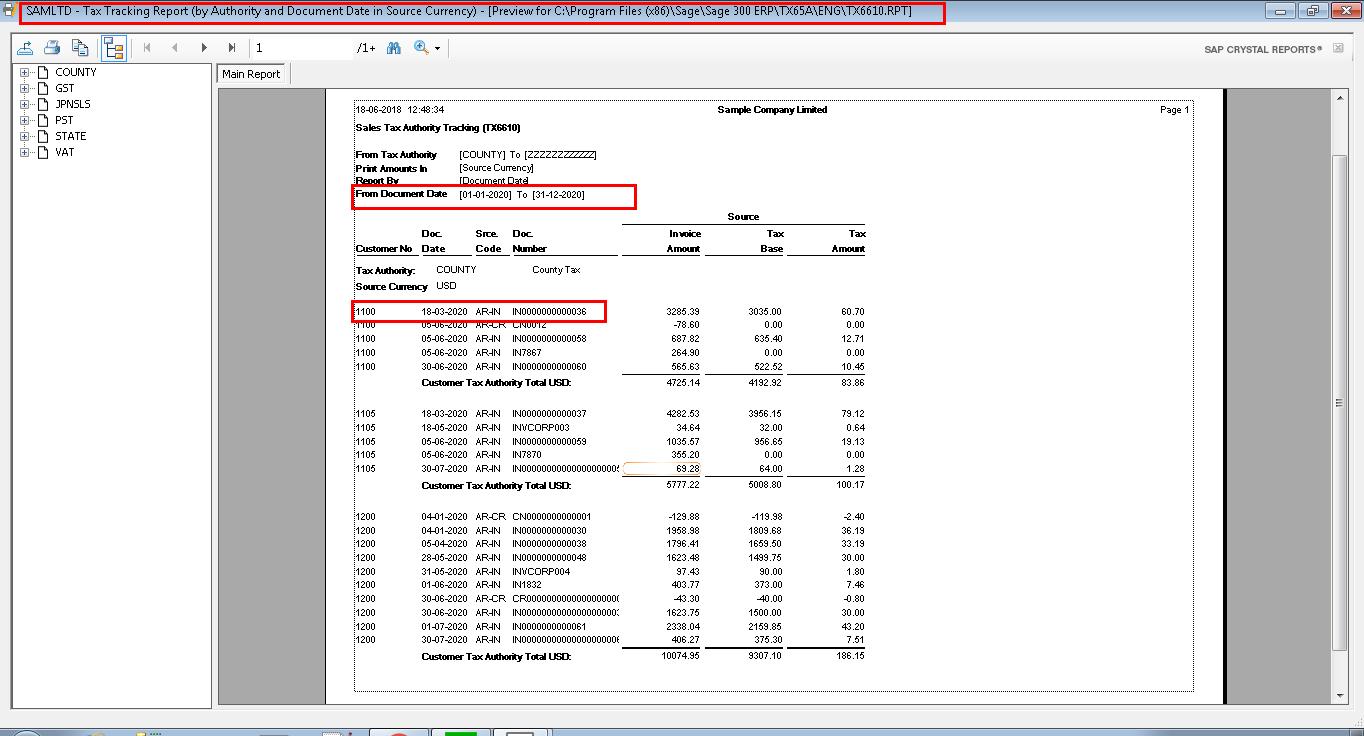Select COUNTY in group tree
This screenshot has width=1364, height=736.
76,72
